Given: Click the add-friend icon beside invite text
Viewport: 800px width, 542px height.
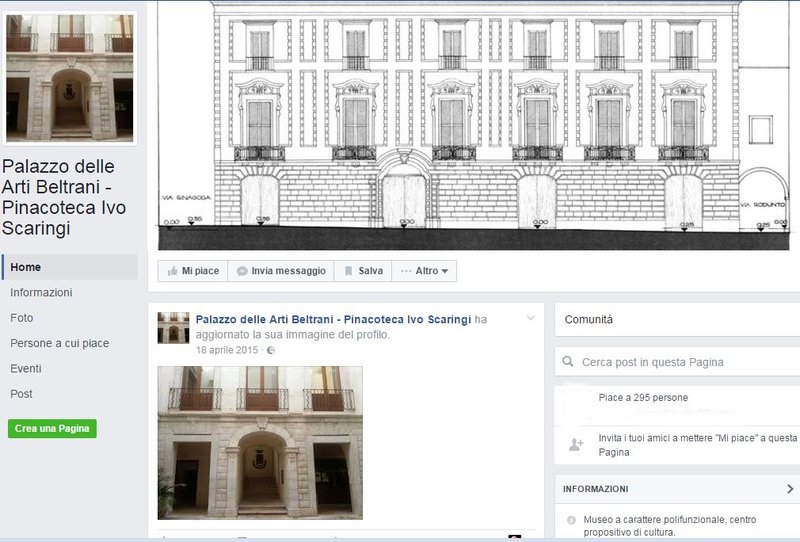Looking at the screenshot, I should 576,445.
